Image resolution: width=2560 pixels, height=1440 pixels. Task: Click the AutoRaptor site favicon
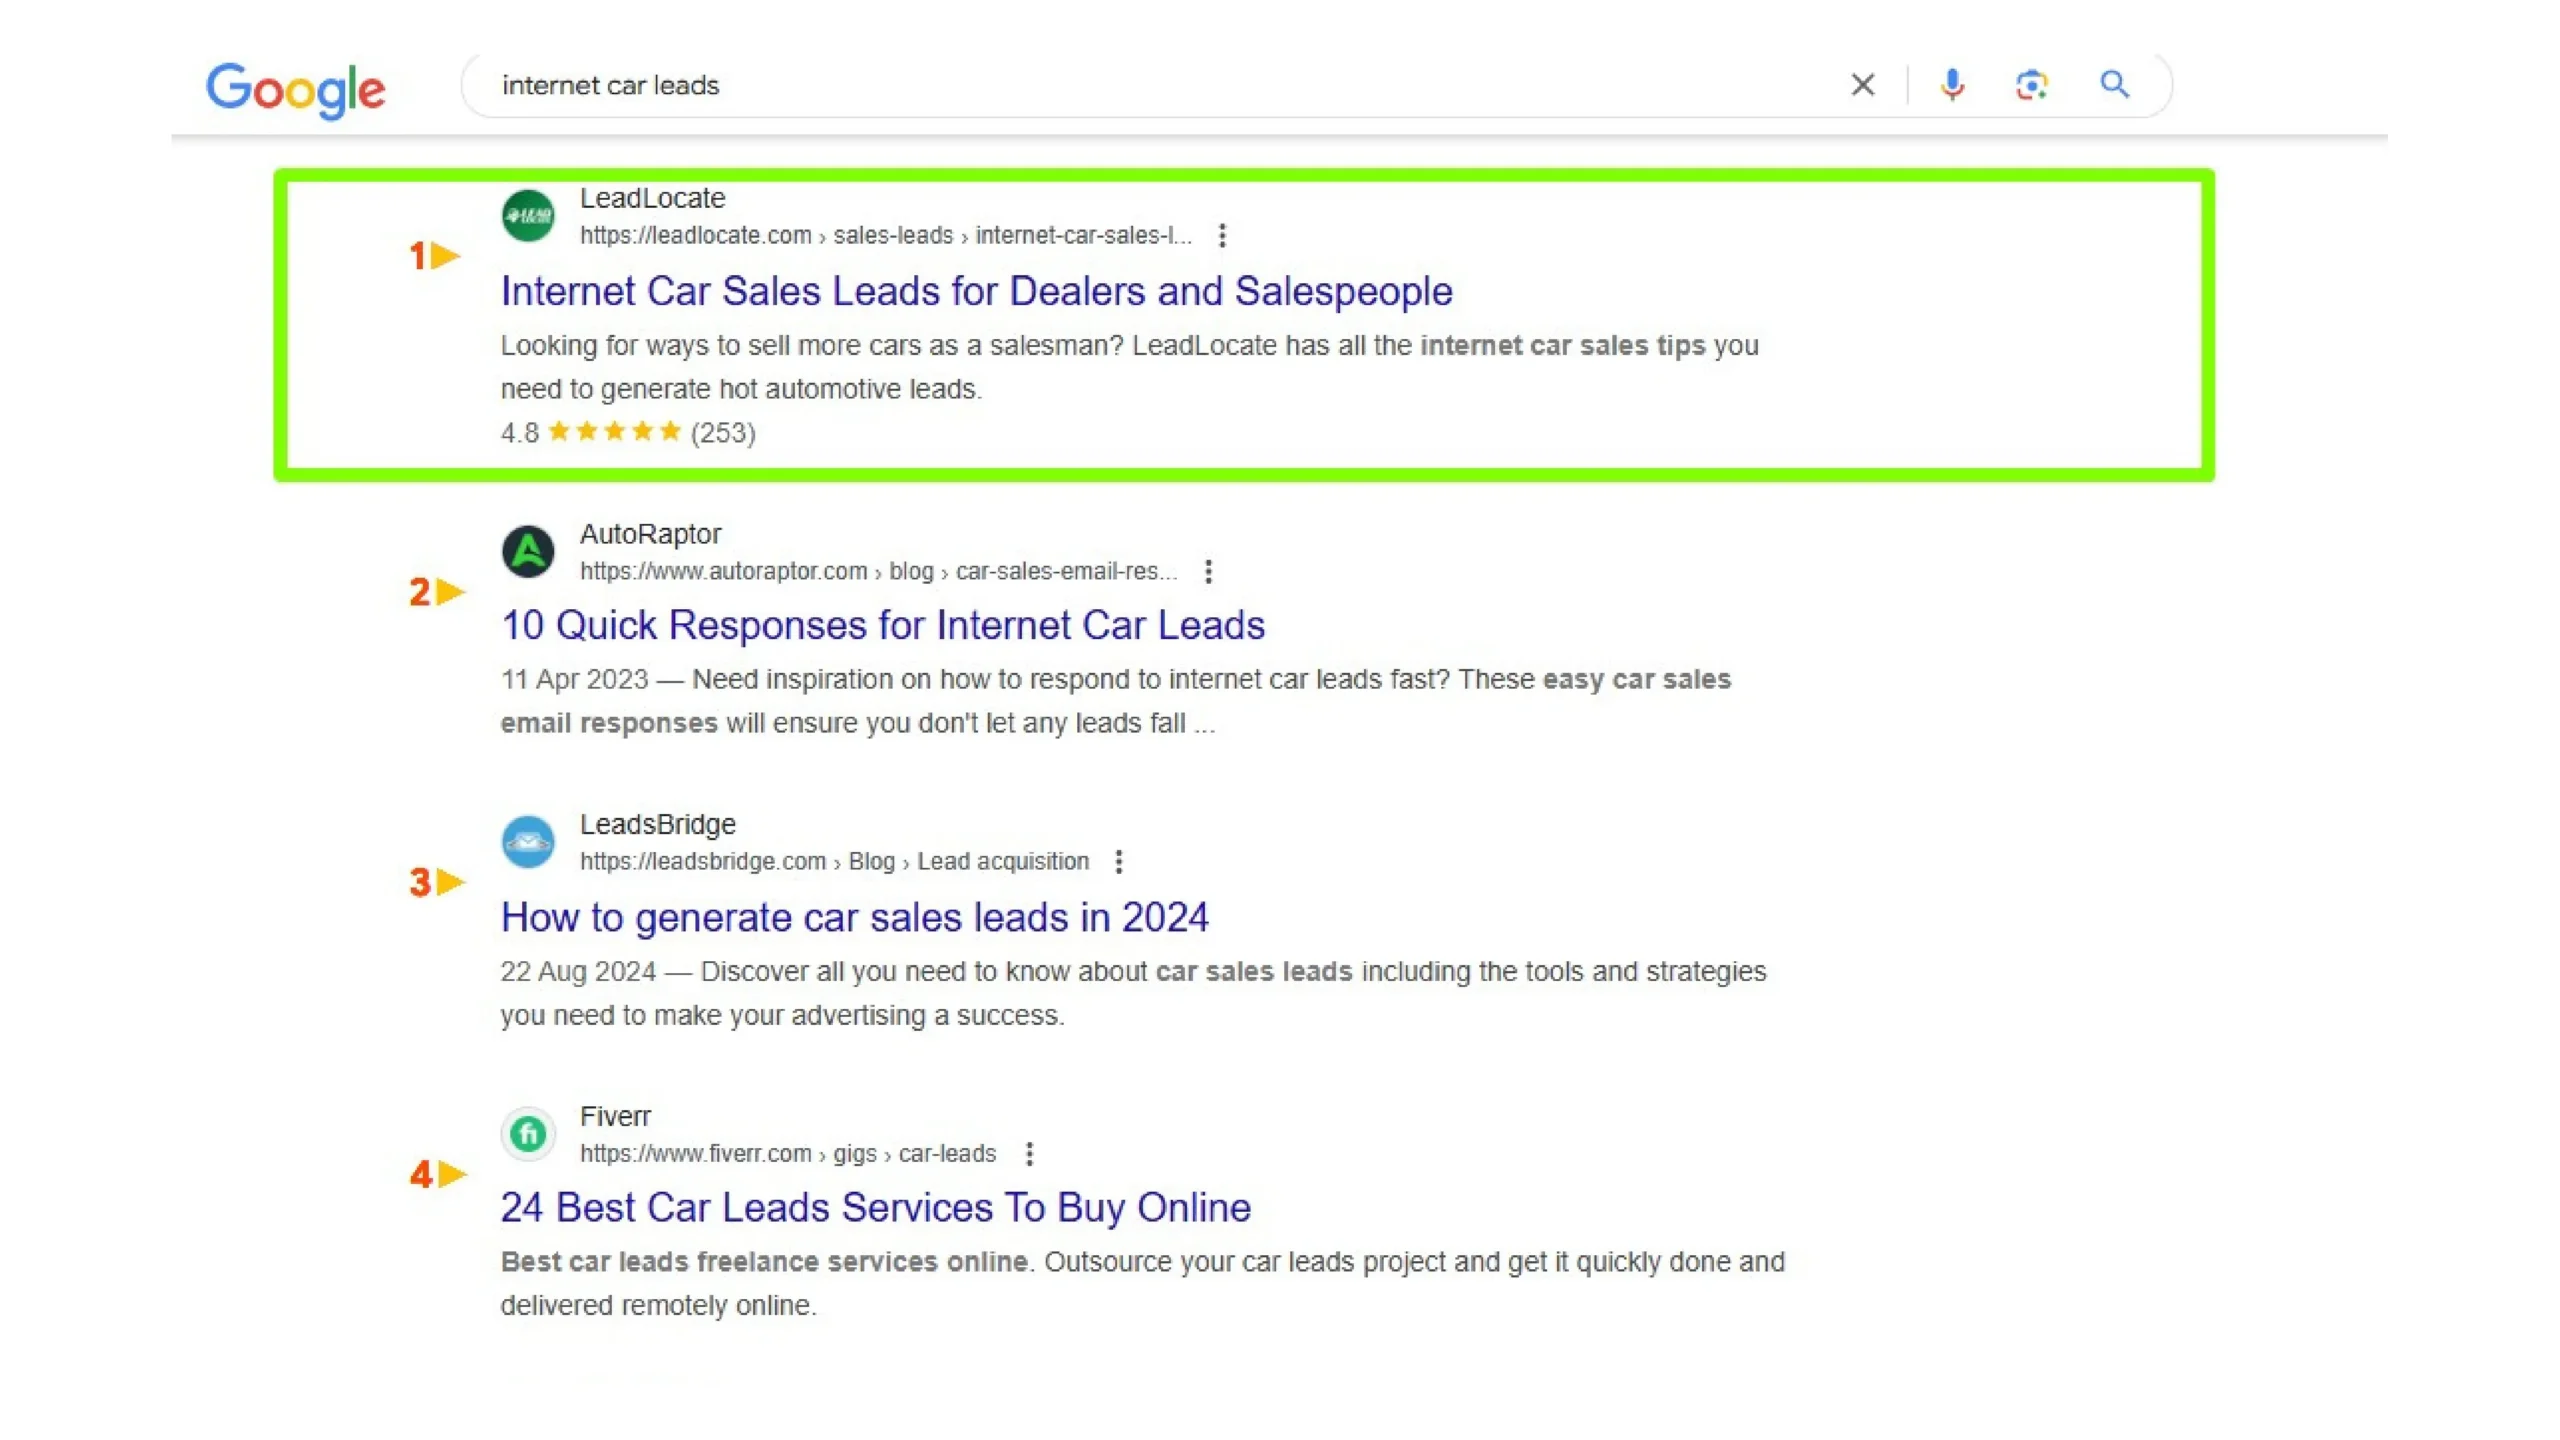(528, 552)
